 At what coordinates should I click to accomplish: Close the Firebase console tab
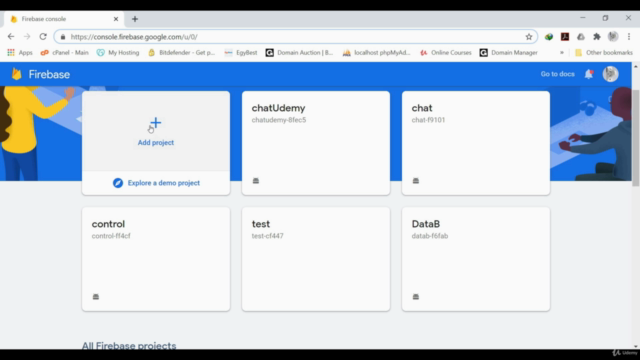[116, 19]
